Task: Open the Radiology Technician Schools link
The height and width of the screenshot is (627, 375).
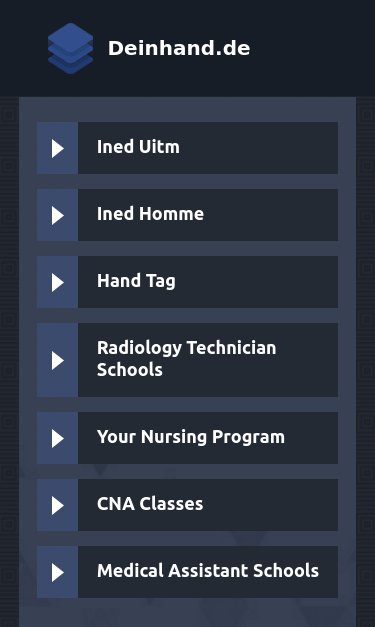Action: (187, 359)
